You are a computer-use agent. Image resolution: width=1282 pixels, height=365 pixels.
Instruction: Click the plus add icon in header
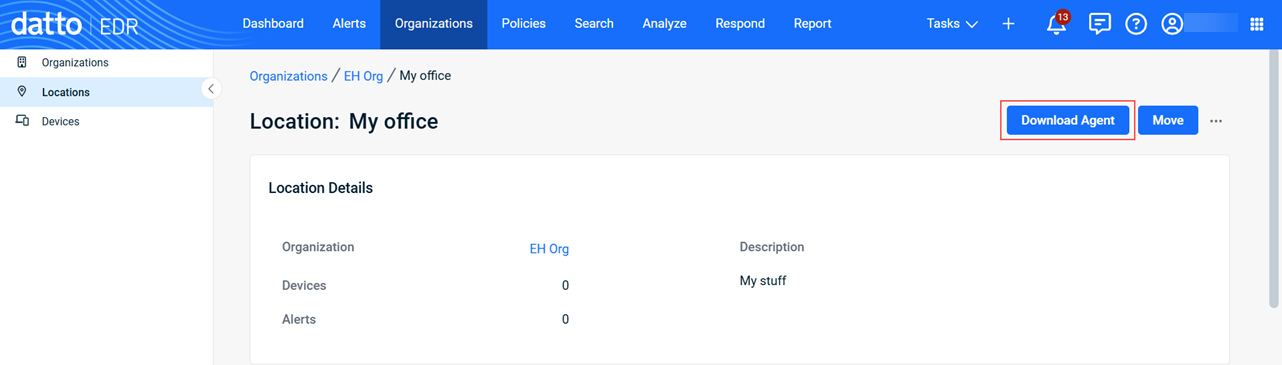(1008, 24)
